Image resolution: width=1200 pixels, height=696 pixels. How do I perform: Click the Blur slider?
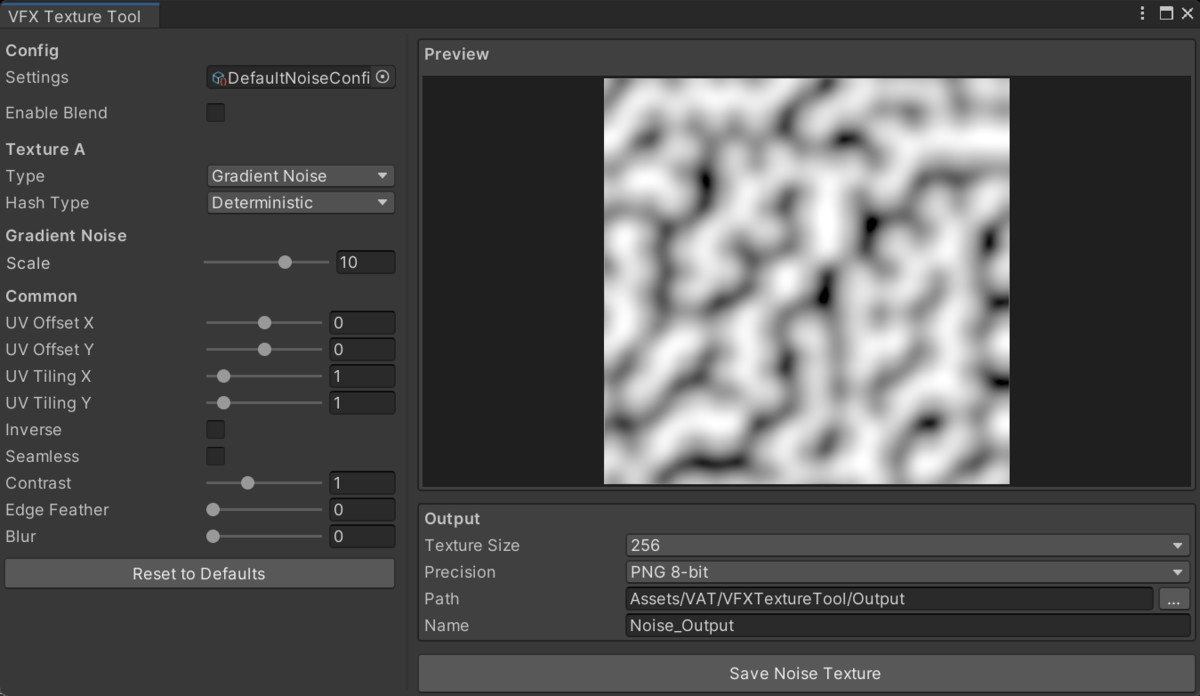coord(264,536)
